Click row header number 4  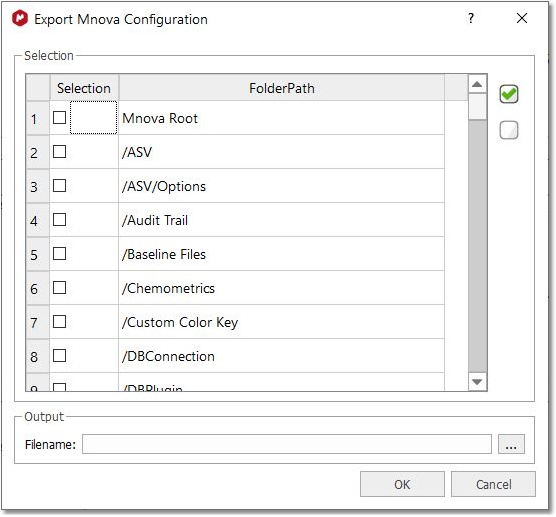[38, 220]
